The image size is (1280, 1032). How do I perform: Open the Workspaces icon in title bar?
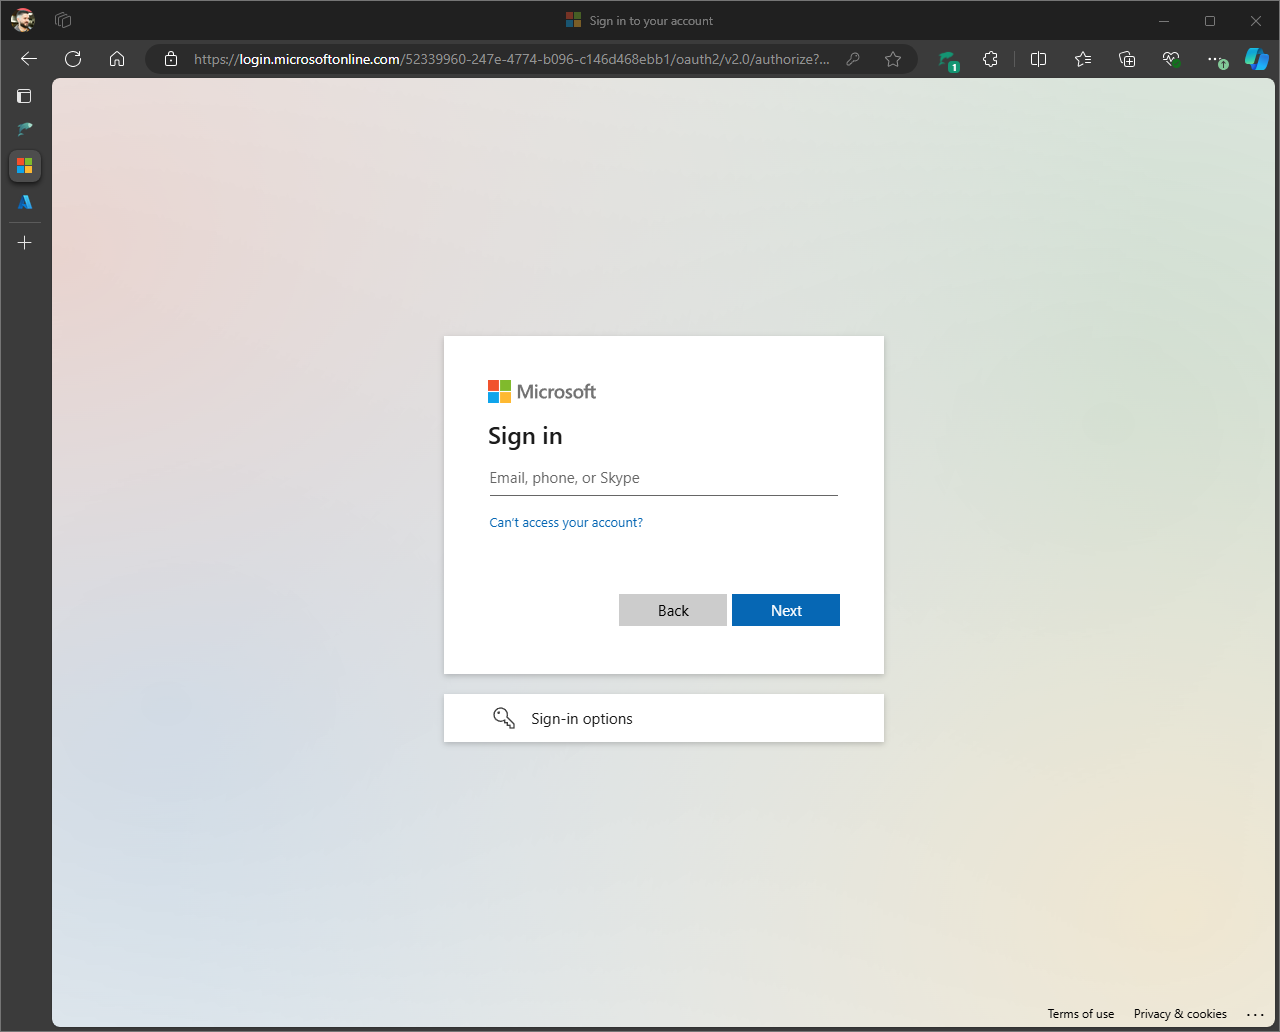tap(63, 20)
